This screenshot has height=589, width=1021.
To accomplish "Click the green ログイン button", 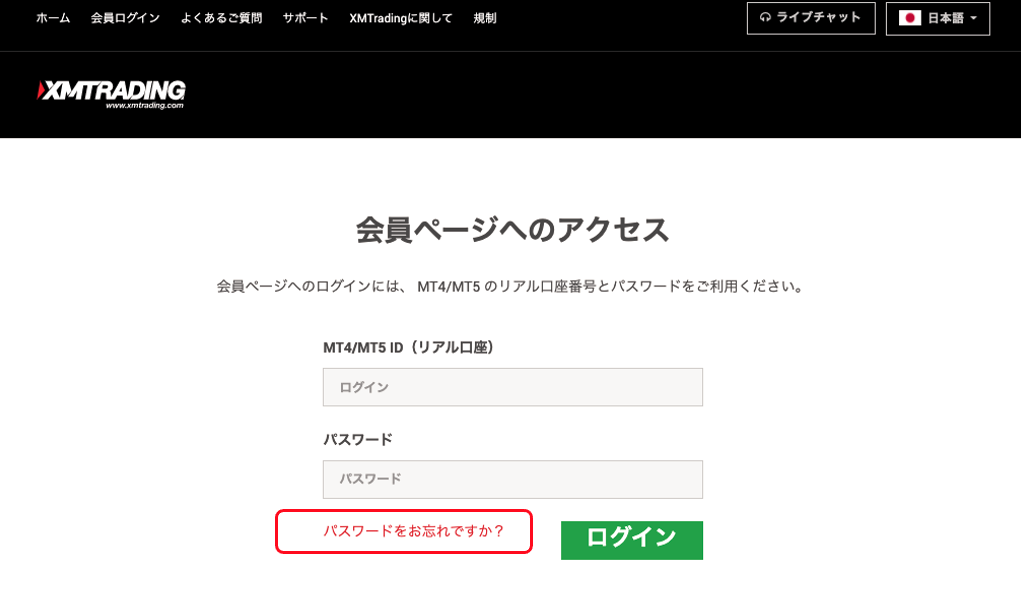I will pyautogui.click(x=632, y=540).
